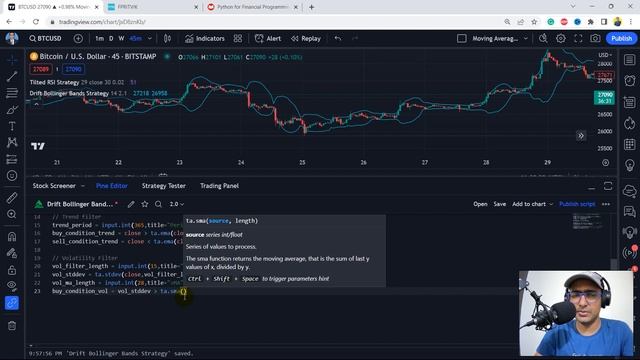
Task: Click the blue Publish button
Action: coord(621,38)
